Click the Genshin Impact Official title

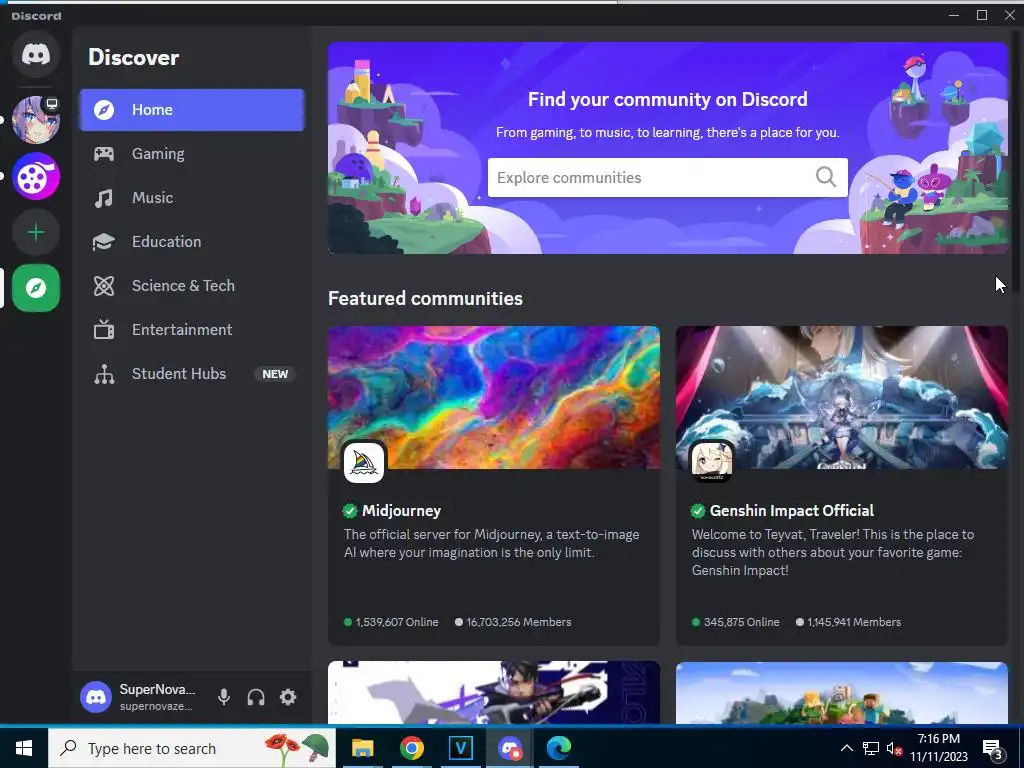coord(792,511)
